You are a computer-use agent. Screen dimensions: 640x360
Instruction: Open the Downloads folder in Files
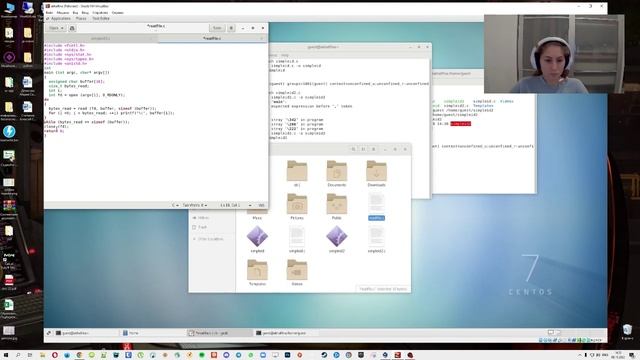(x=376, y=173)
